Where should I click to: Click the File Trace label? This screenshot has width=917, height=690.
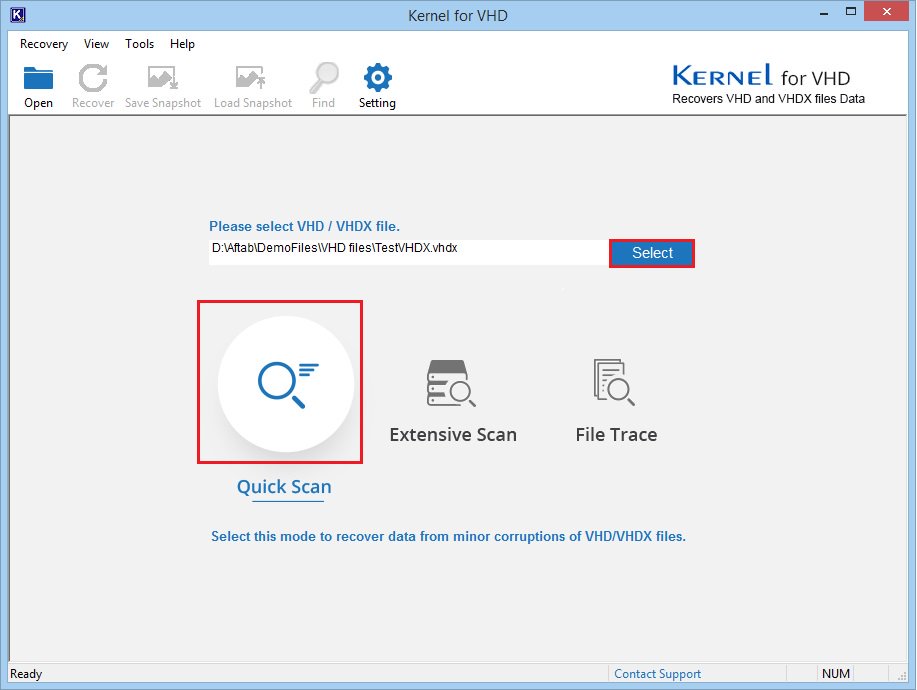coord(616,434)
